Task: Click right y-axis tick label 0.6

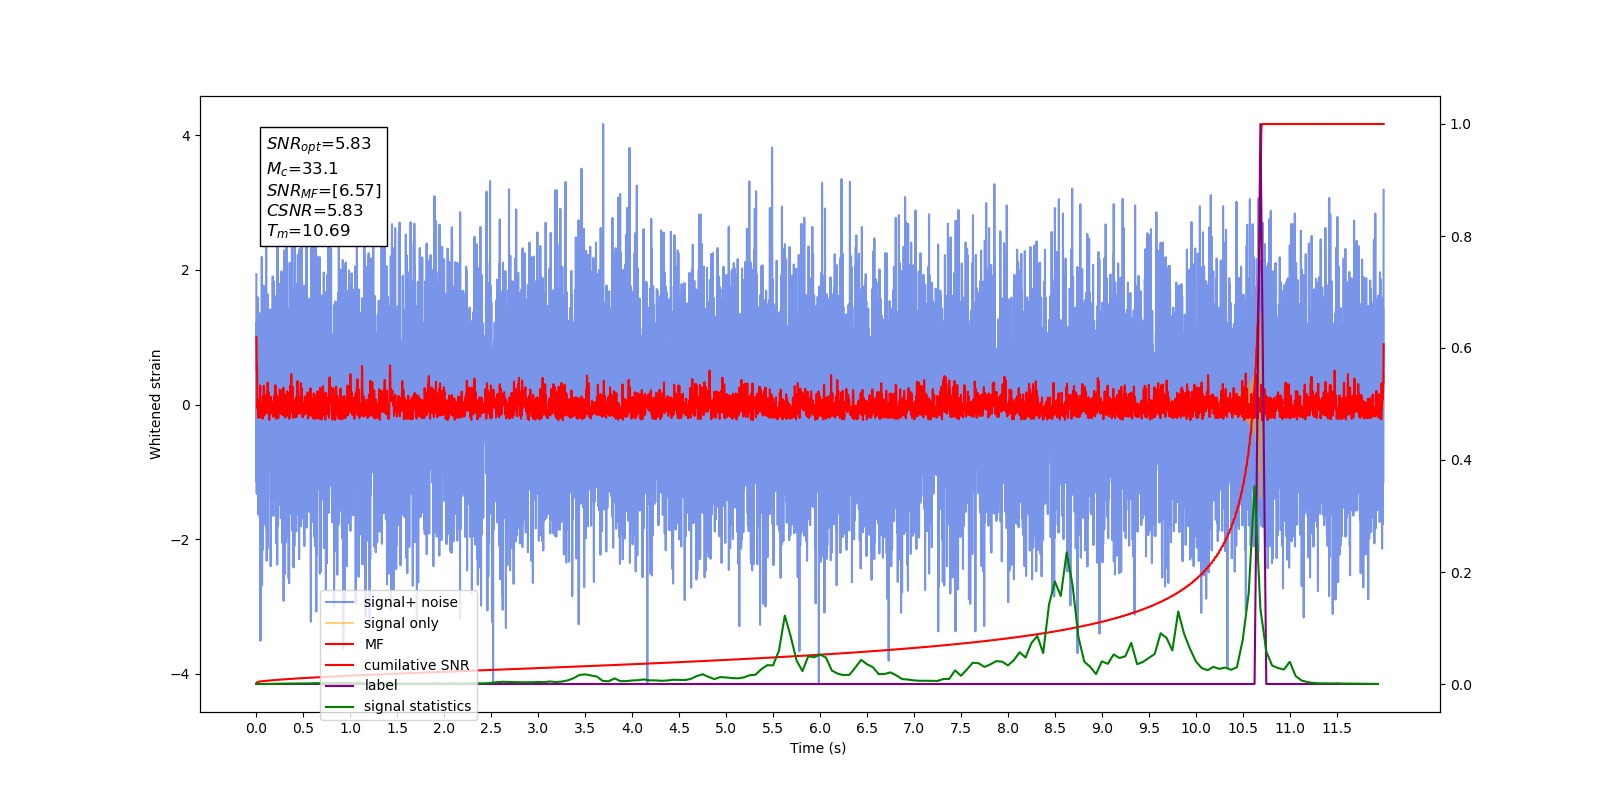Action: 1461,349
